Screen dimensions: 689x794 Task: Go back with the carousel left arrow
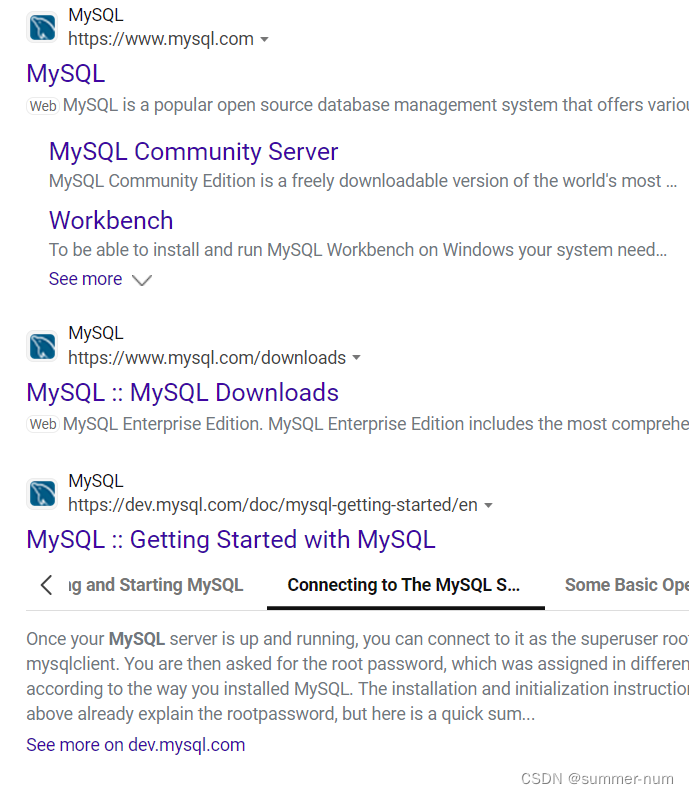tap(47, 585)
